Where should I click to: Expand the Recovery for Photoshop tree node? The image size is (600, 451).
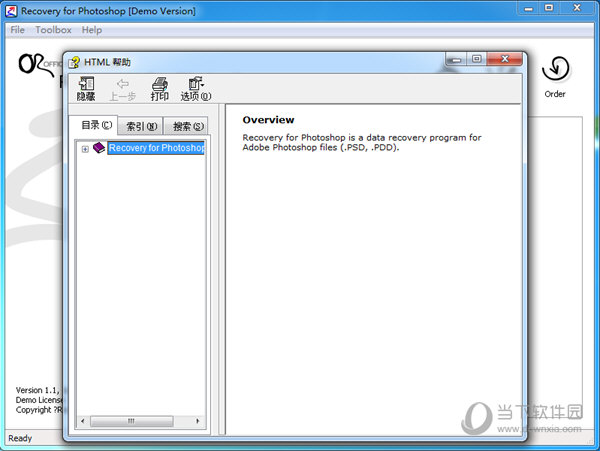coord(85,149)
